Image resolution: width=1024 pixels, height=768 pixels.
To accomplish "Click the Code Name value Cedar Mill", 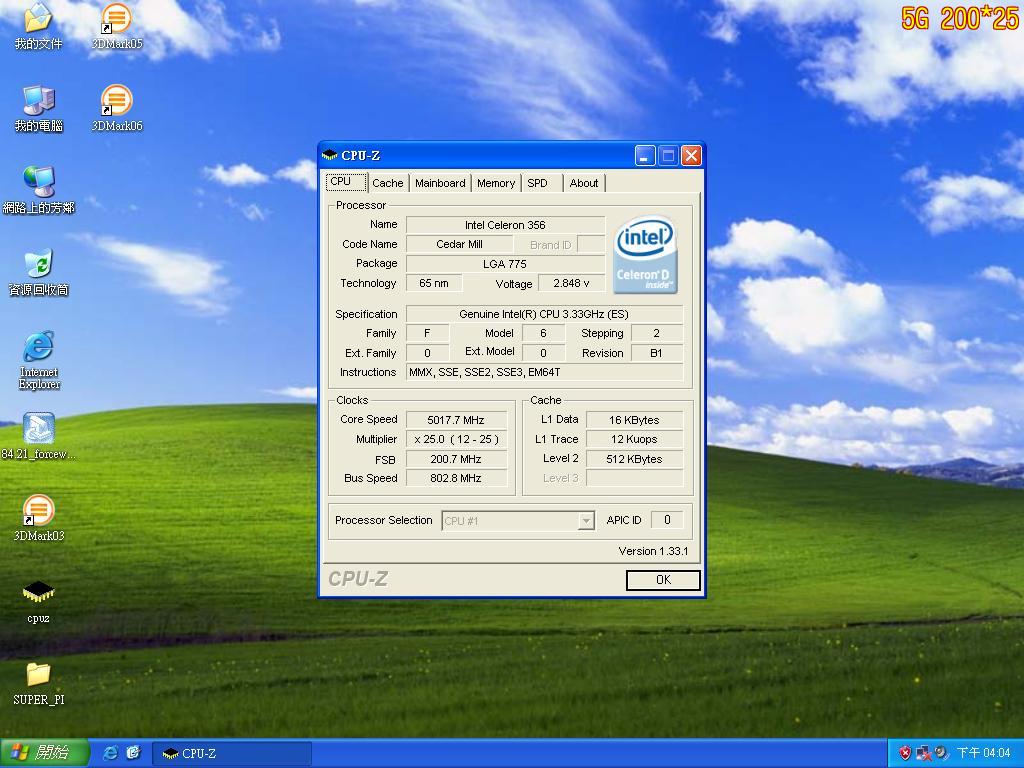I will (459, 244).
